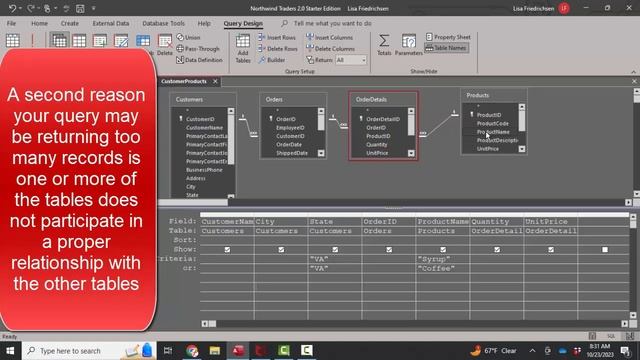Choose the Crosstab query type icon
Image resolution: width=640 pixels, height=360 pixels.
coord(143,40)
